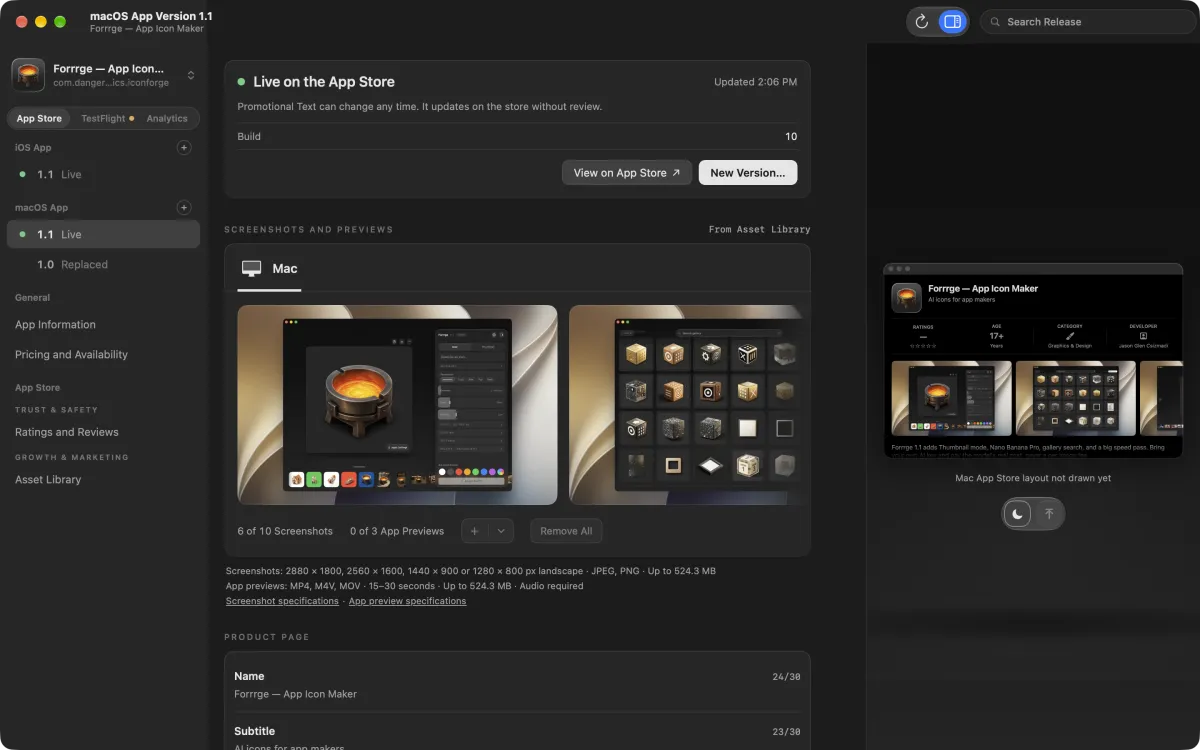Open Ratings and Reviews

click(66, 432)
